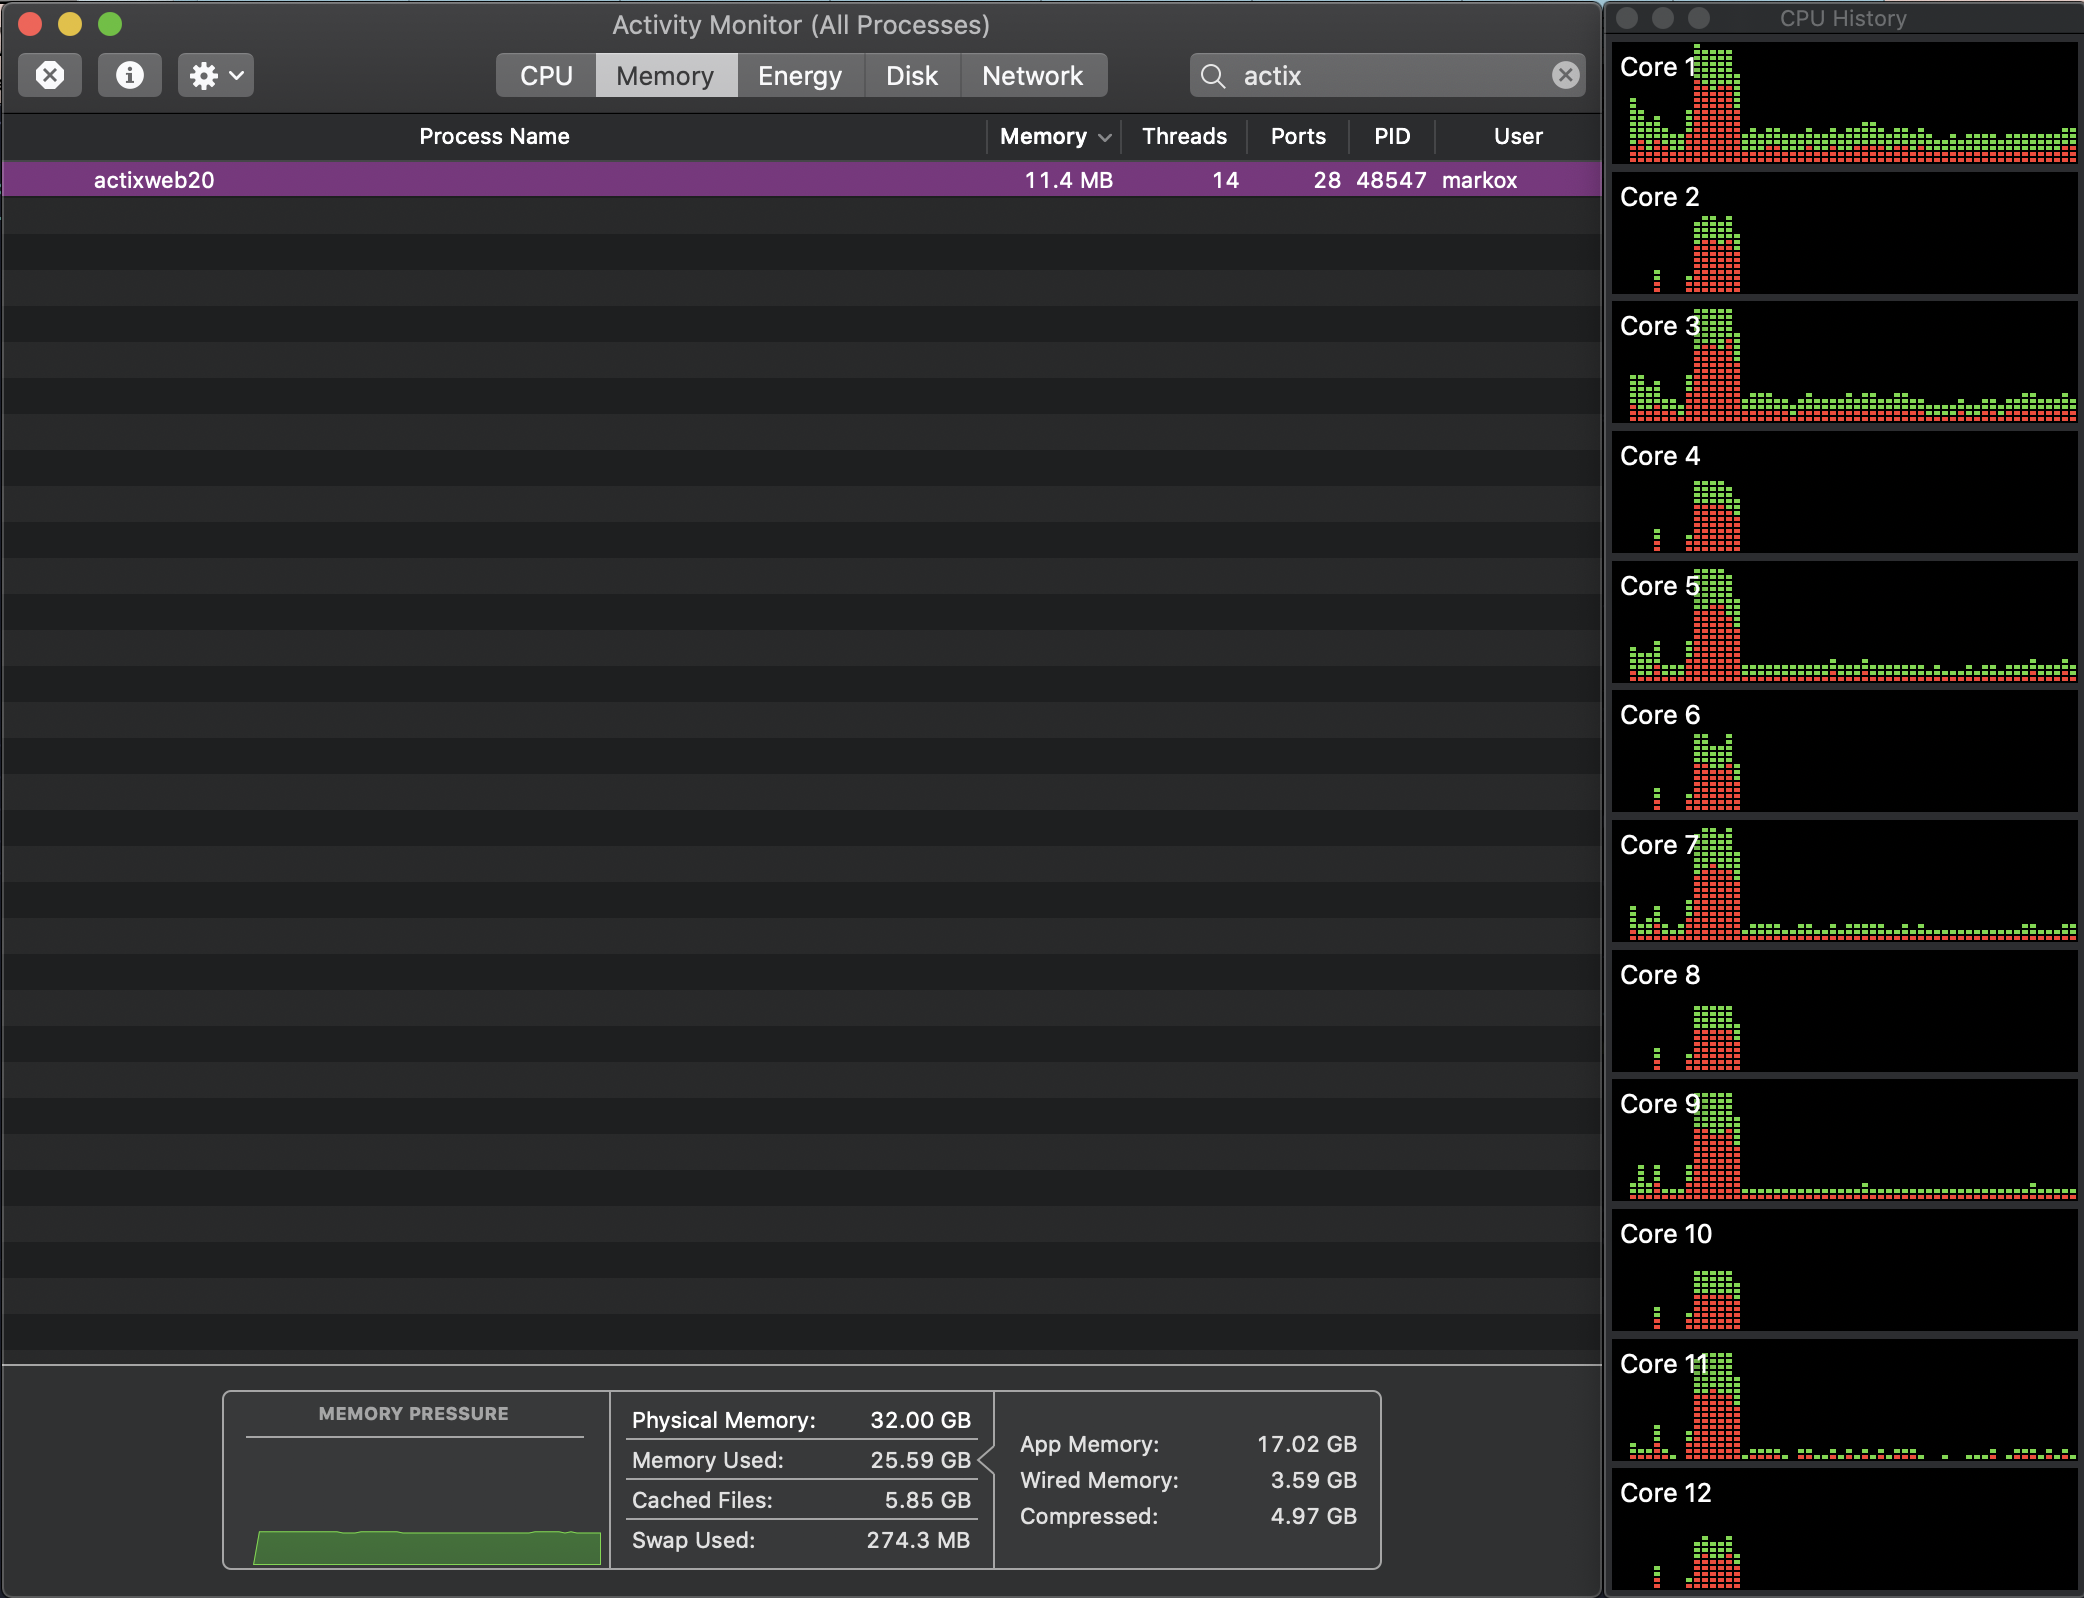This screenshot has width=2084, height=1598.
Task: Sort by Process Name column
Action: click(494, 136)
